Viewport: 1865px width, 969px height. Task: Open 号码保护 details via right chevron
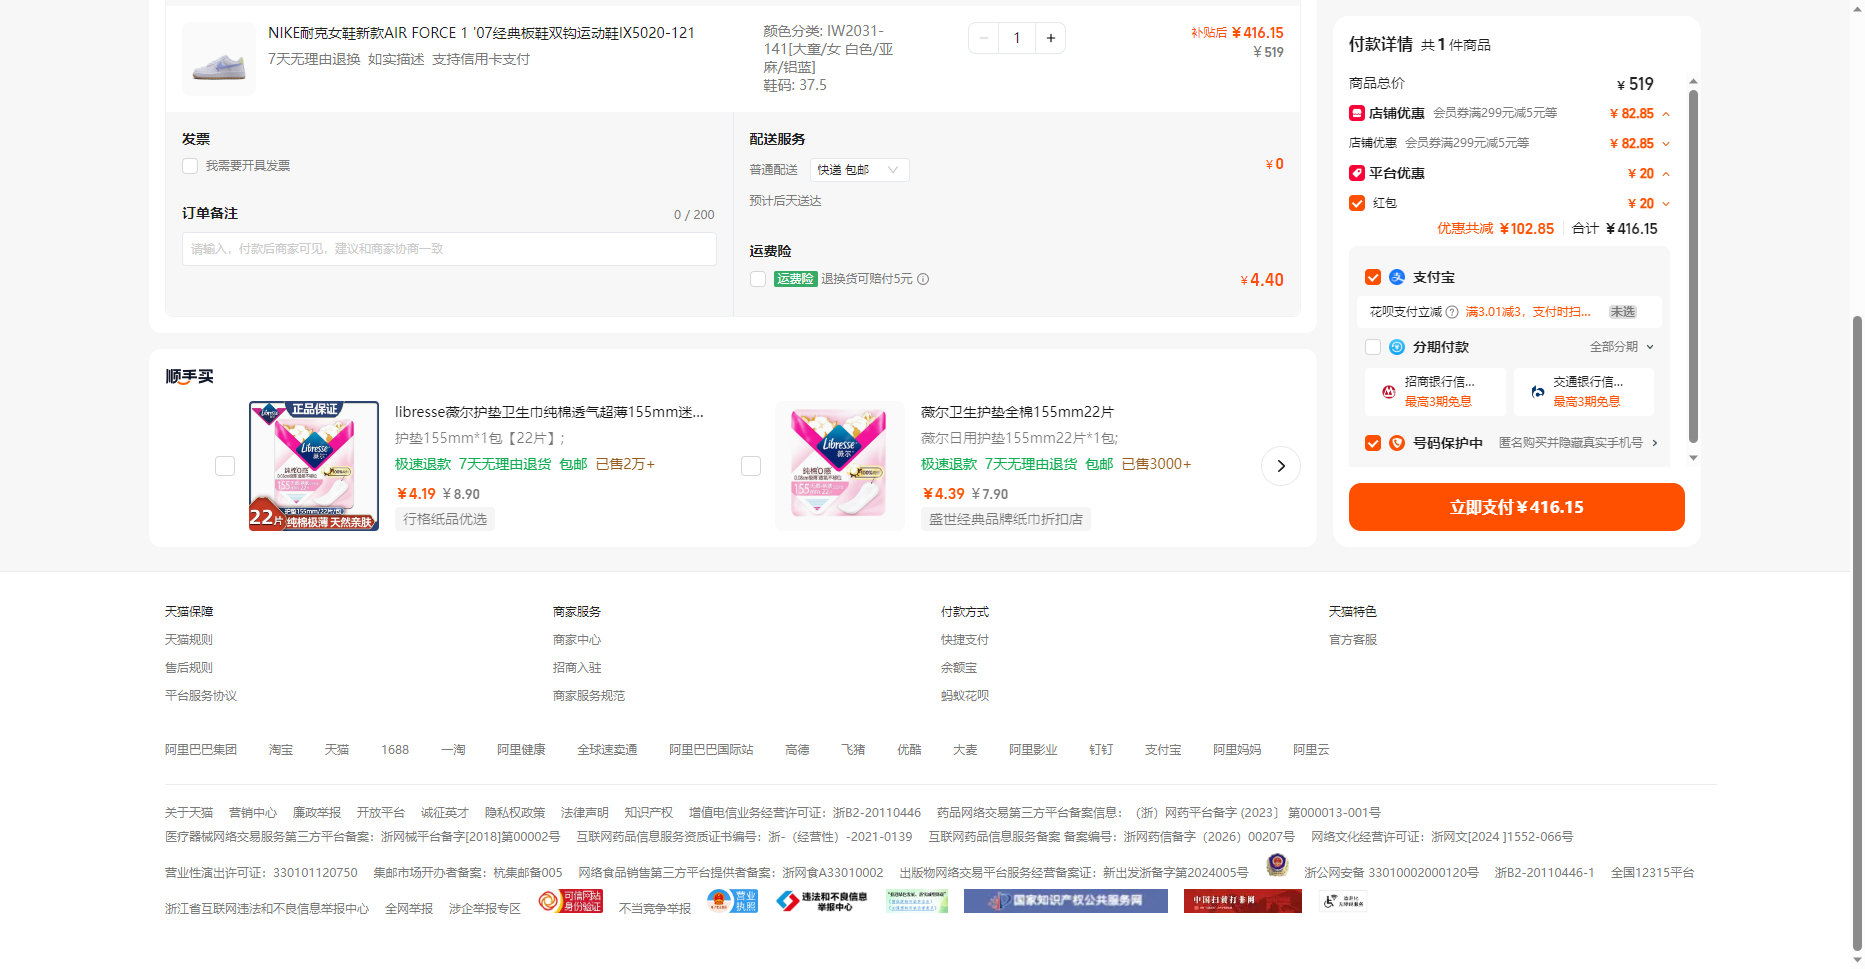click(x=1655, y=443)
